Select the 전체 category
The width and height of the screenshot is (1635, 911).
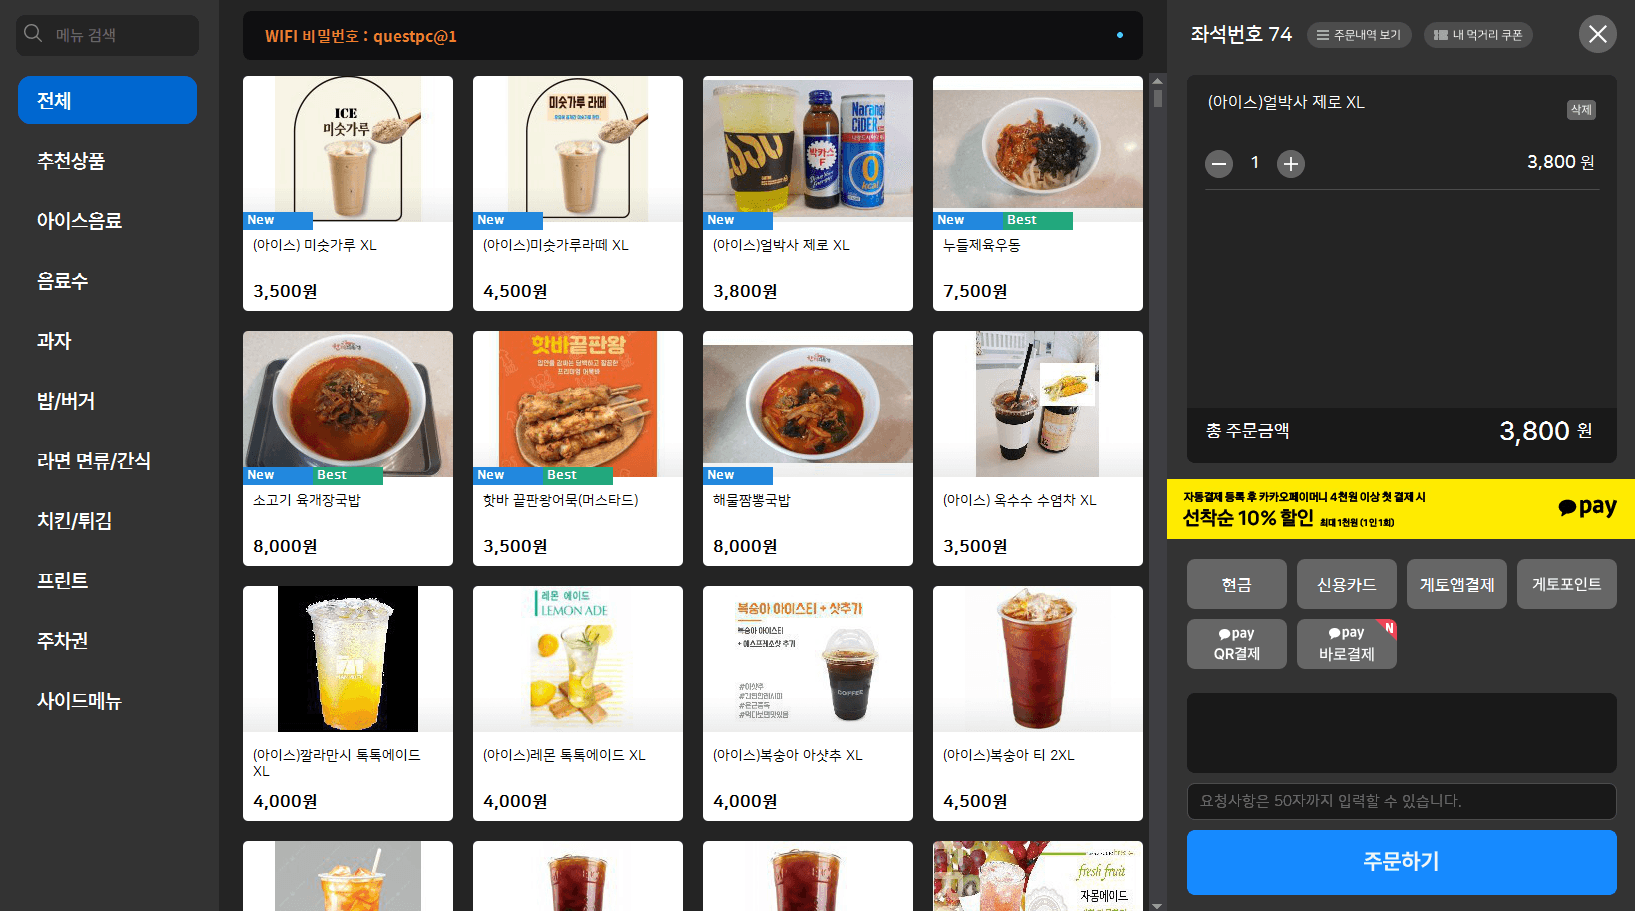point(107,100)
